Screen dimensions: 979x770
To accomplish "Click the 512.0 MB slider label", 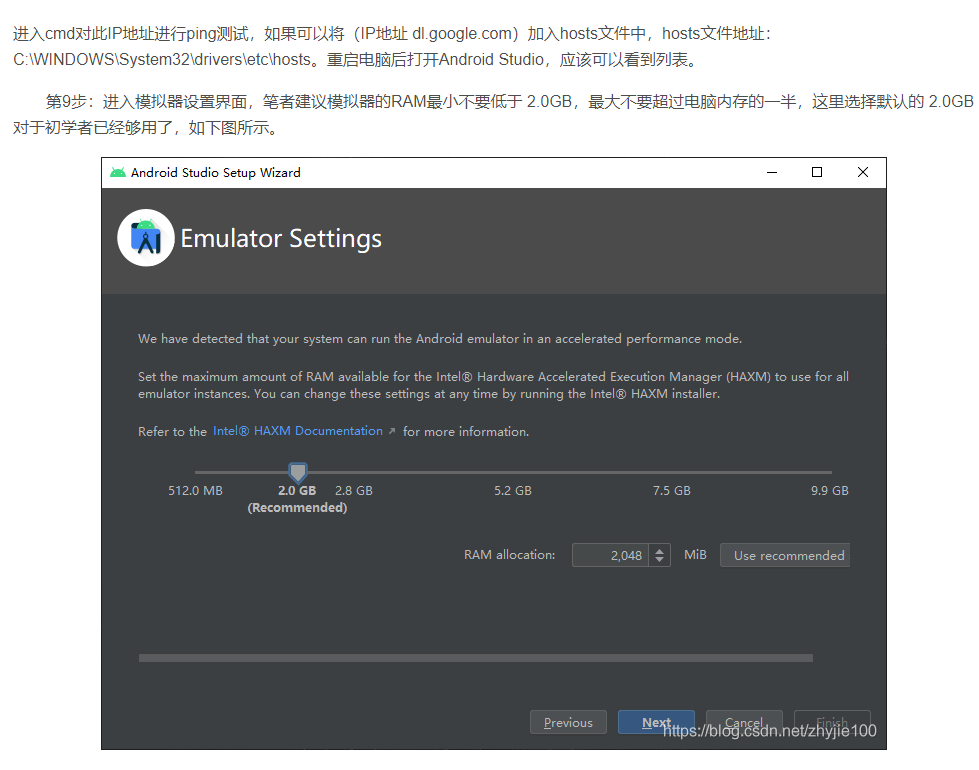I will pyautogui.click(x=195, y=491).
